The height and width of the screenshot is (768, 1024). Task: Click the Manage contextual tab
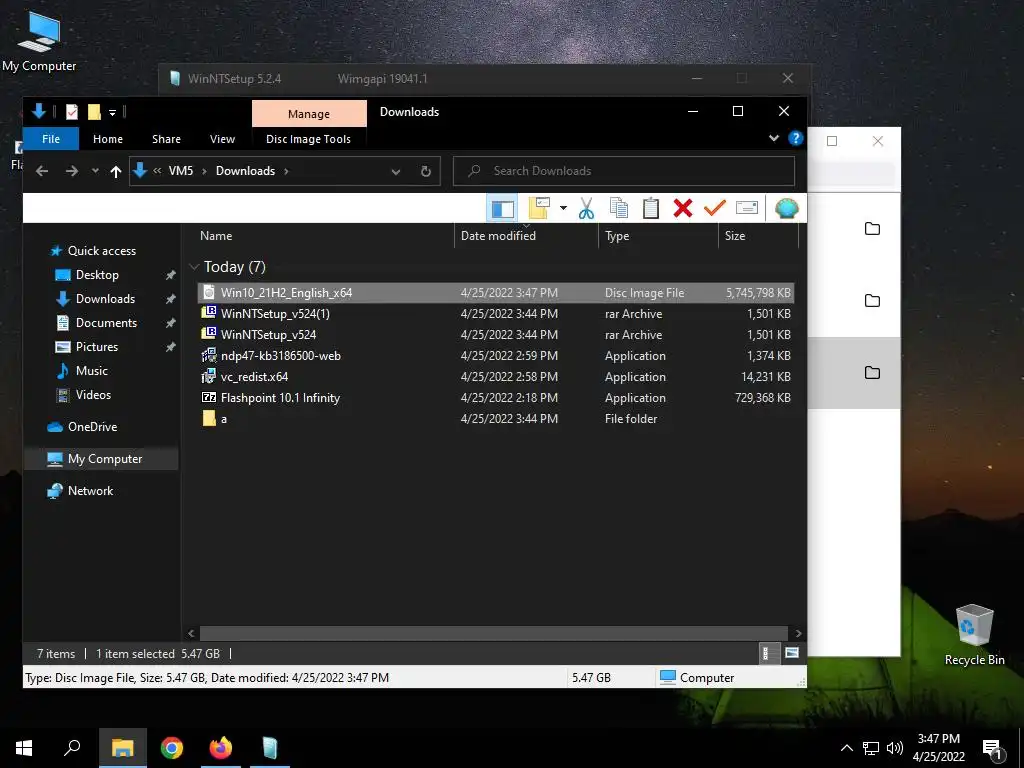(x=309, y=114)
